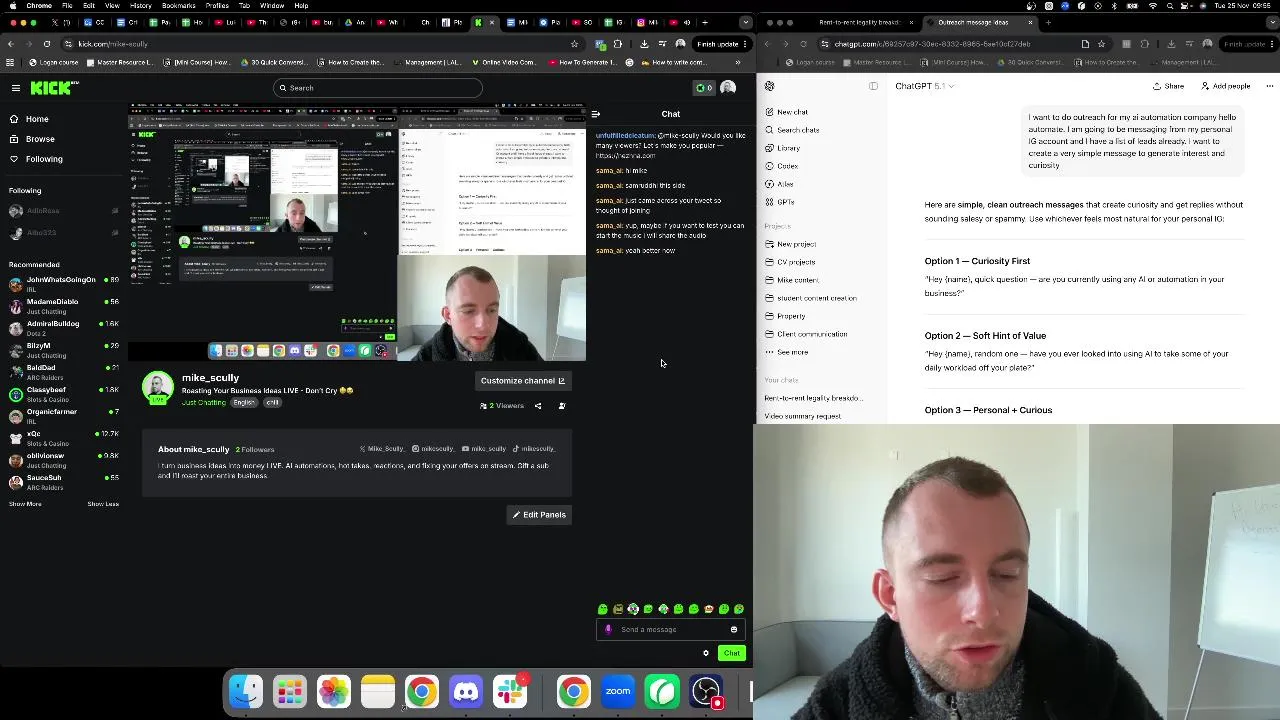Click Show Less under Recommended
Screen dimensions: 1280x720
103,504
